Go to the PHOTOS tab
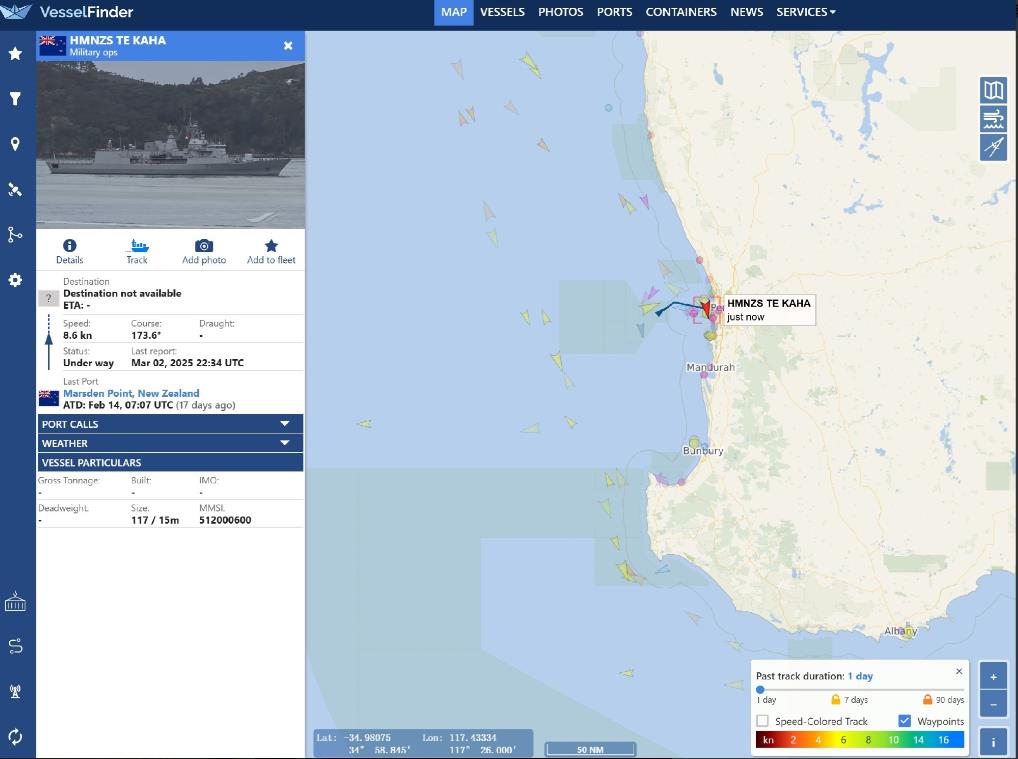 [561, 12]
